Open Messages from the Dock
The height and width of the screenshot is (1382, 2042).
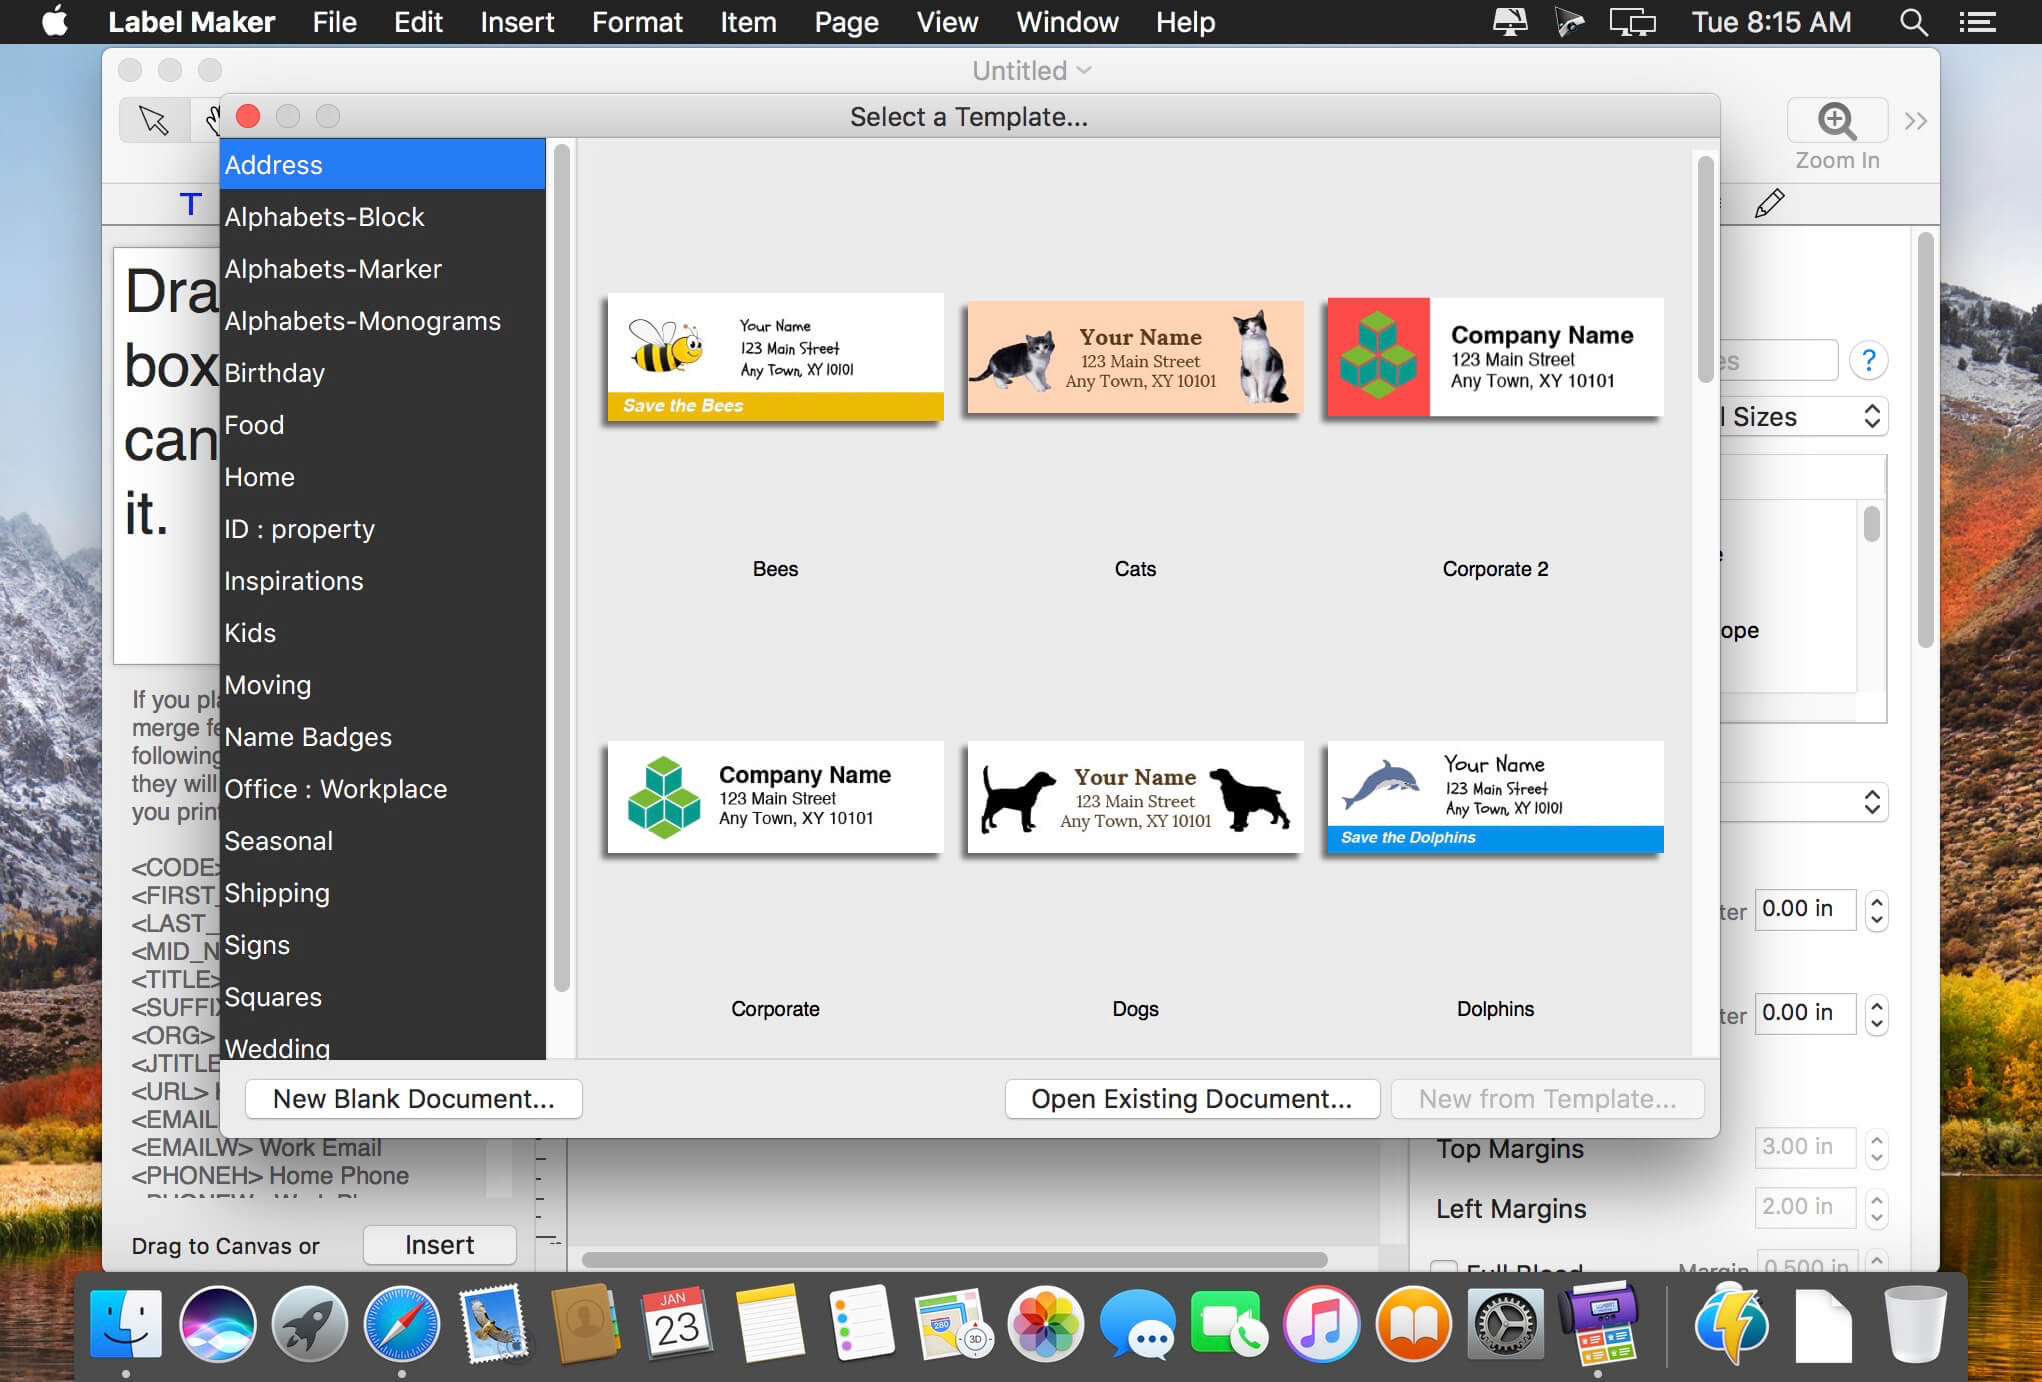tap(1137, 1324)
